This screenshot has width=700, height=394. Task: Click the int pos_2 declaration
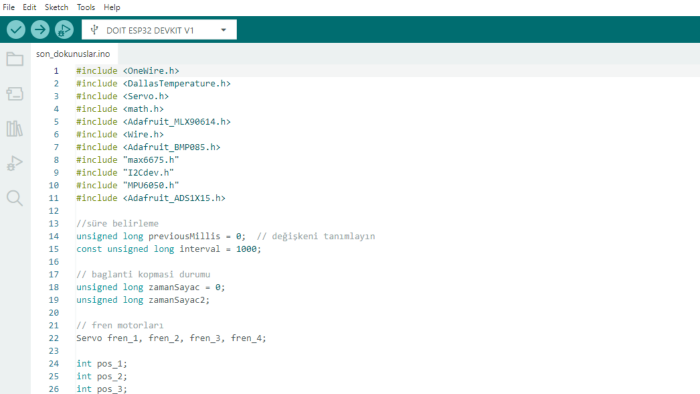(102, 376)
